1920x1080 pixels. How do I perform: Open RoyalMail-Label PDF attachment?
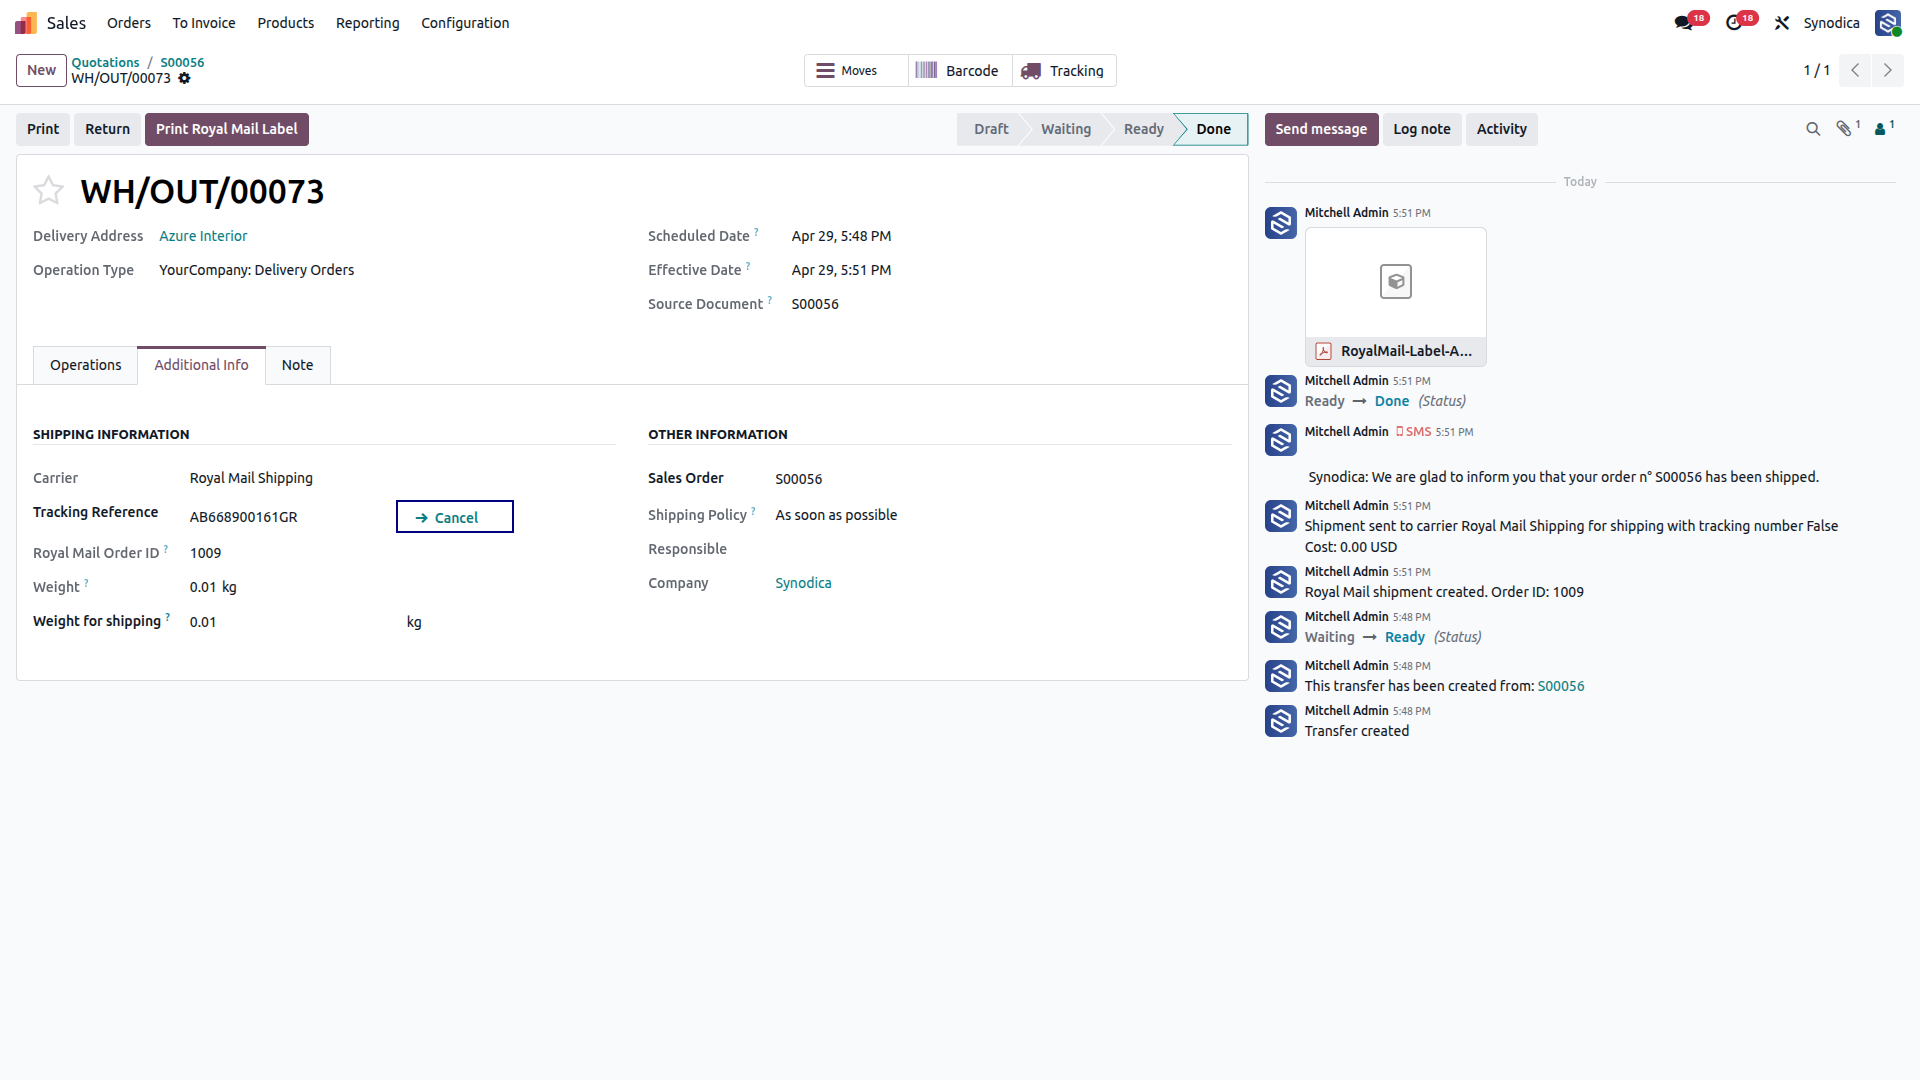point(1395,297)
